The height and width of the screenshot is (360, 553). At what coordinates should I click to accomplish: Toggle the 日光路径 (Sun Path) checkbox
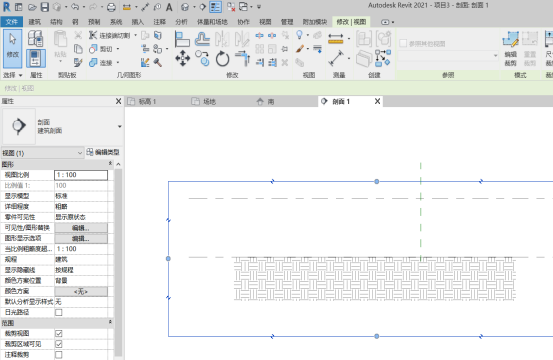(59, 312)
